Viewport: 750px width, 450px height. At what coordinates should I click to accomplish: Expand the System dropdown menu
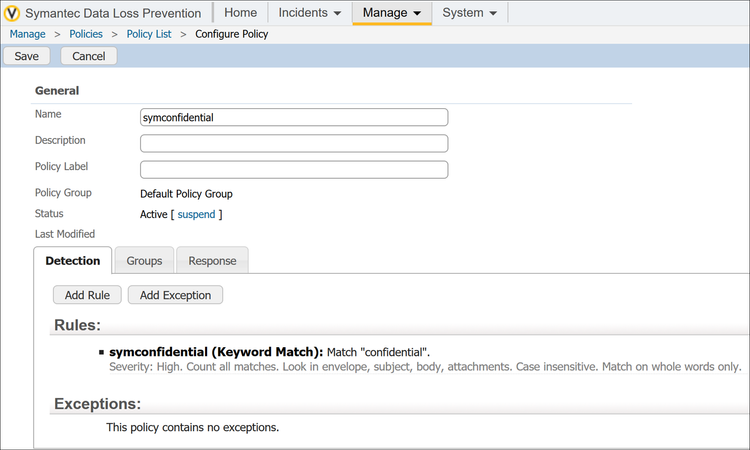tap(469, 13)
